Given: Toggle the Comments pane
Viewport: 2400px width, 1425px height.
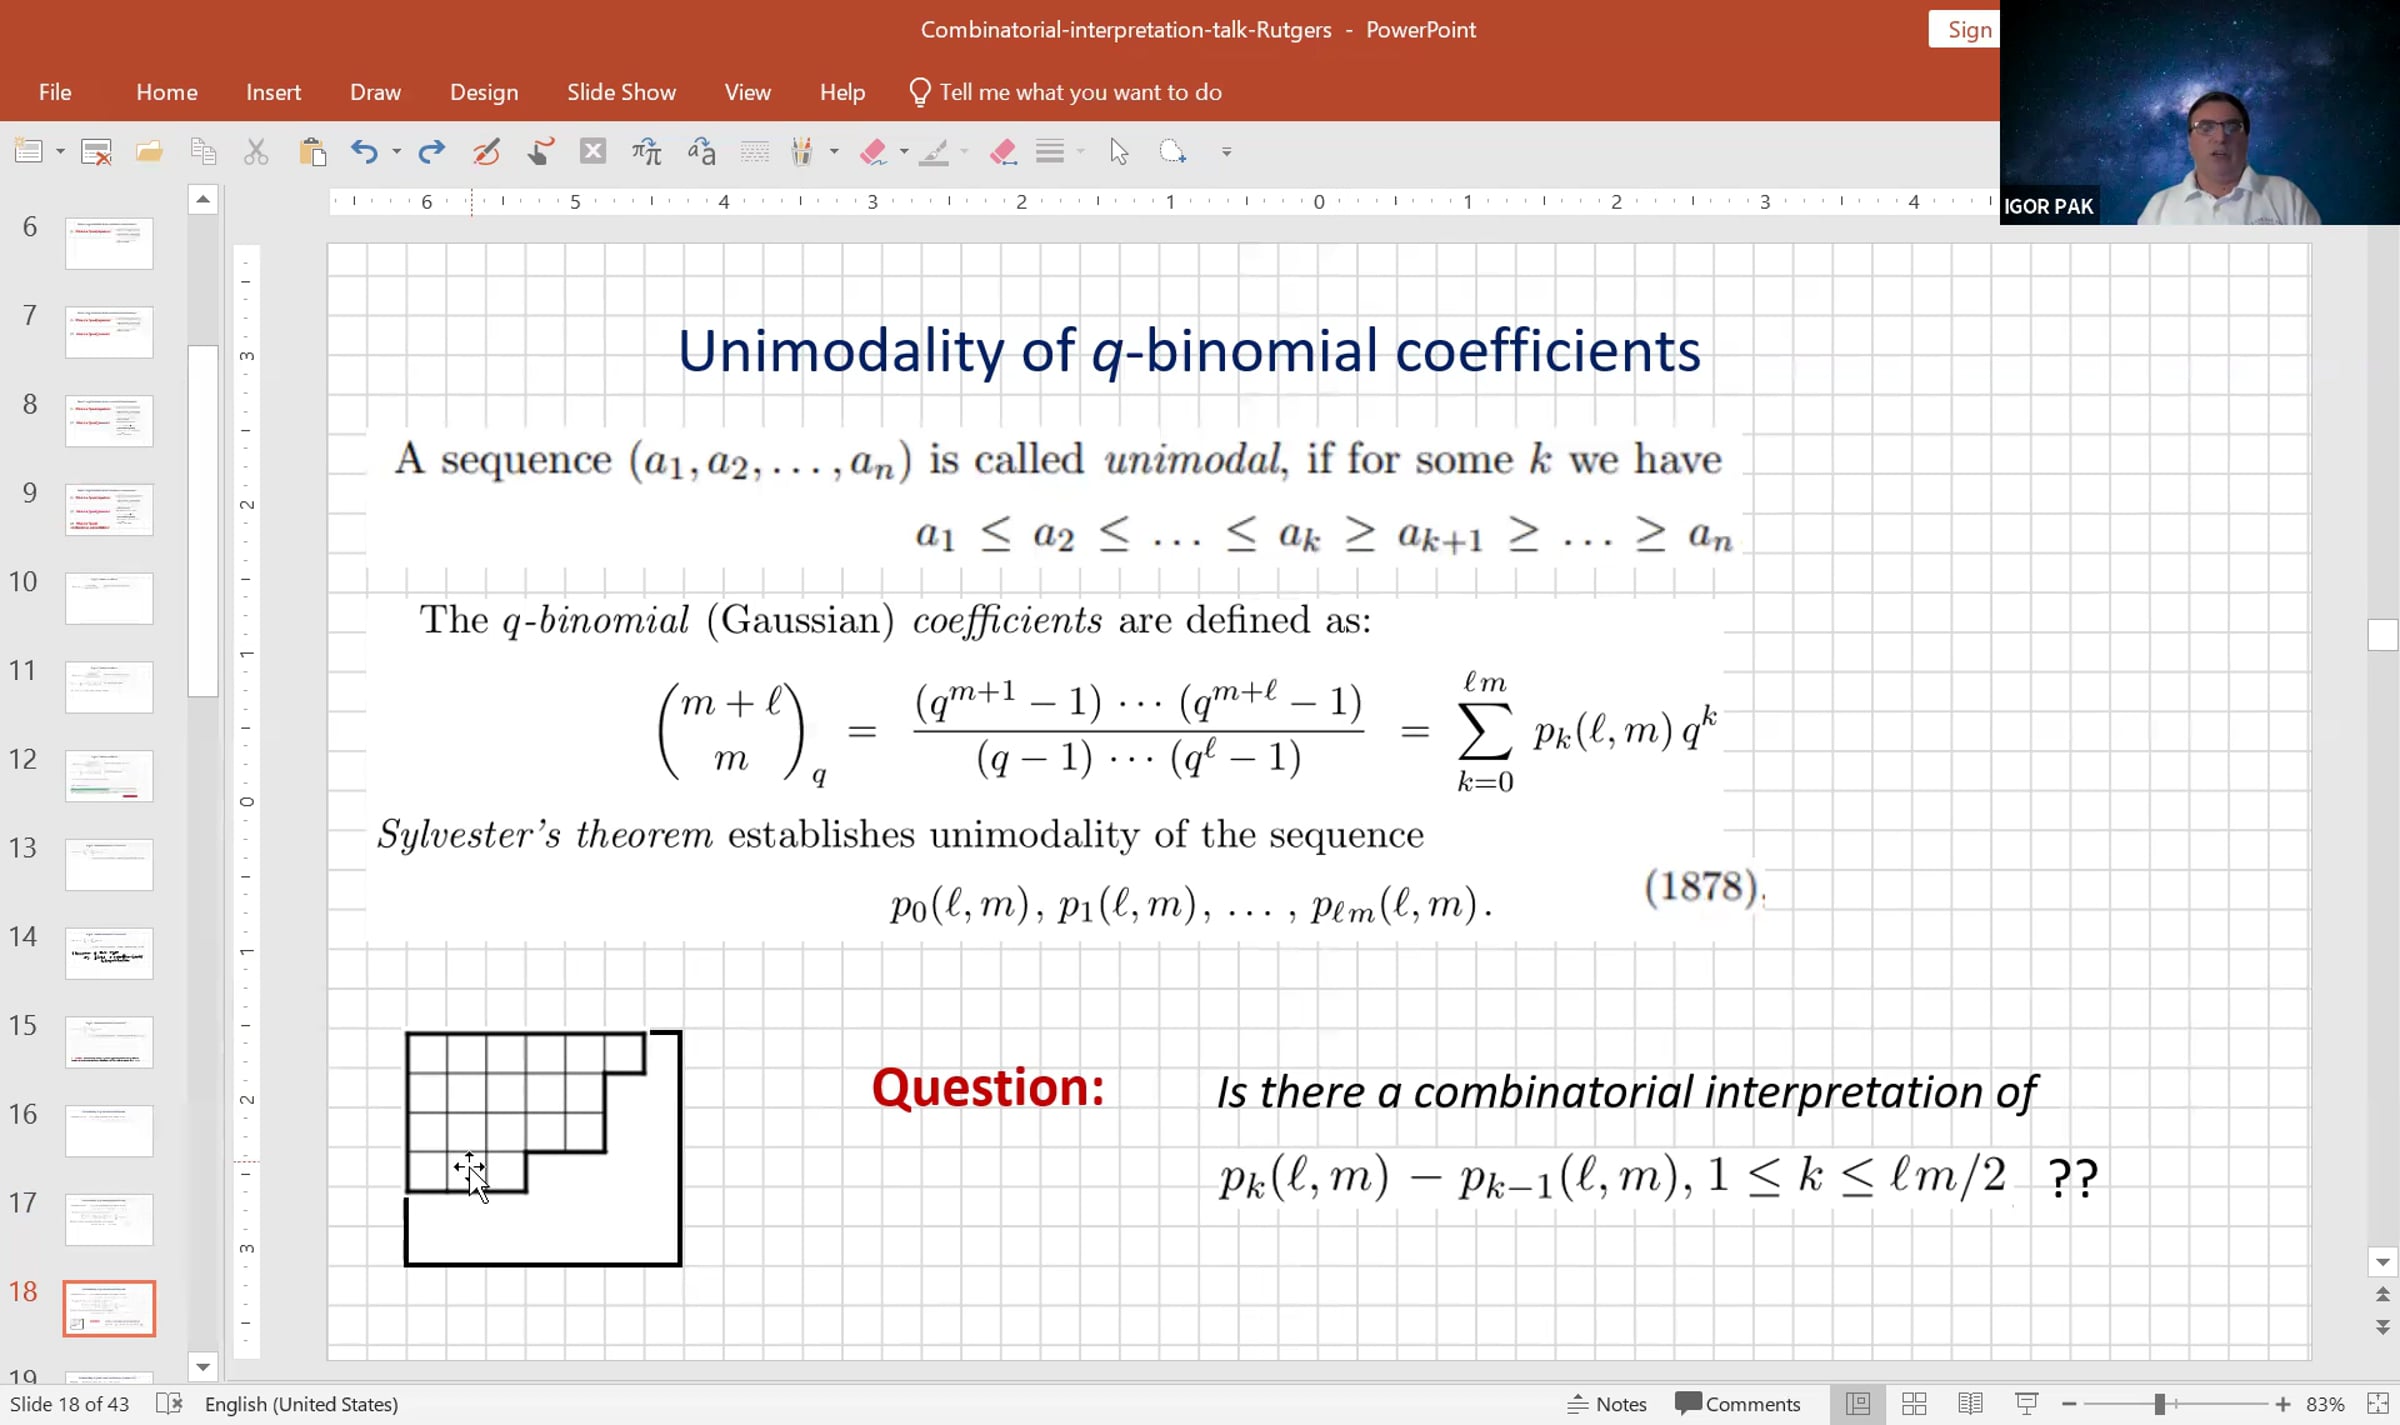Looking at the screenshot, I should [1738, 1404].
